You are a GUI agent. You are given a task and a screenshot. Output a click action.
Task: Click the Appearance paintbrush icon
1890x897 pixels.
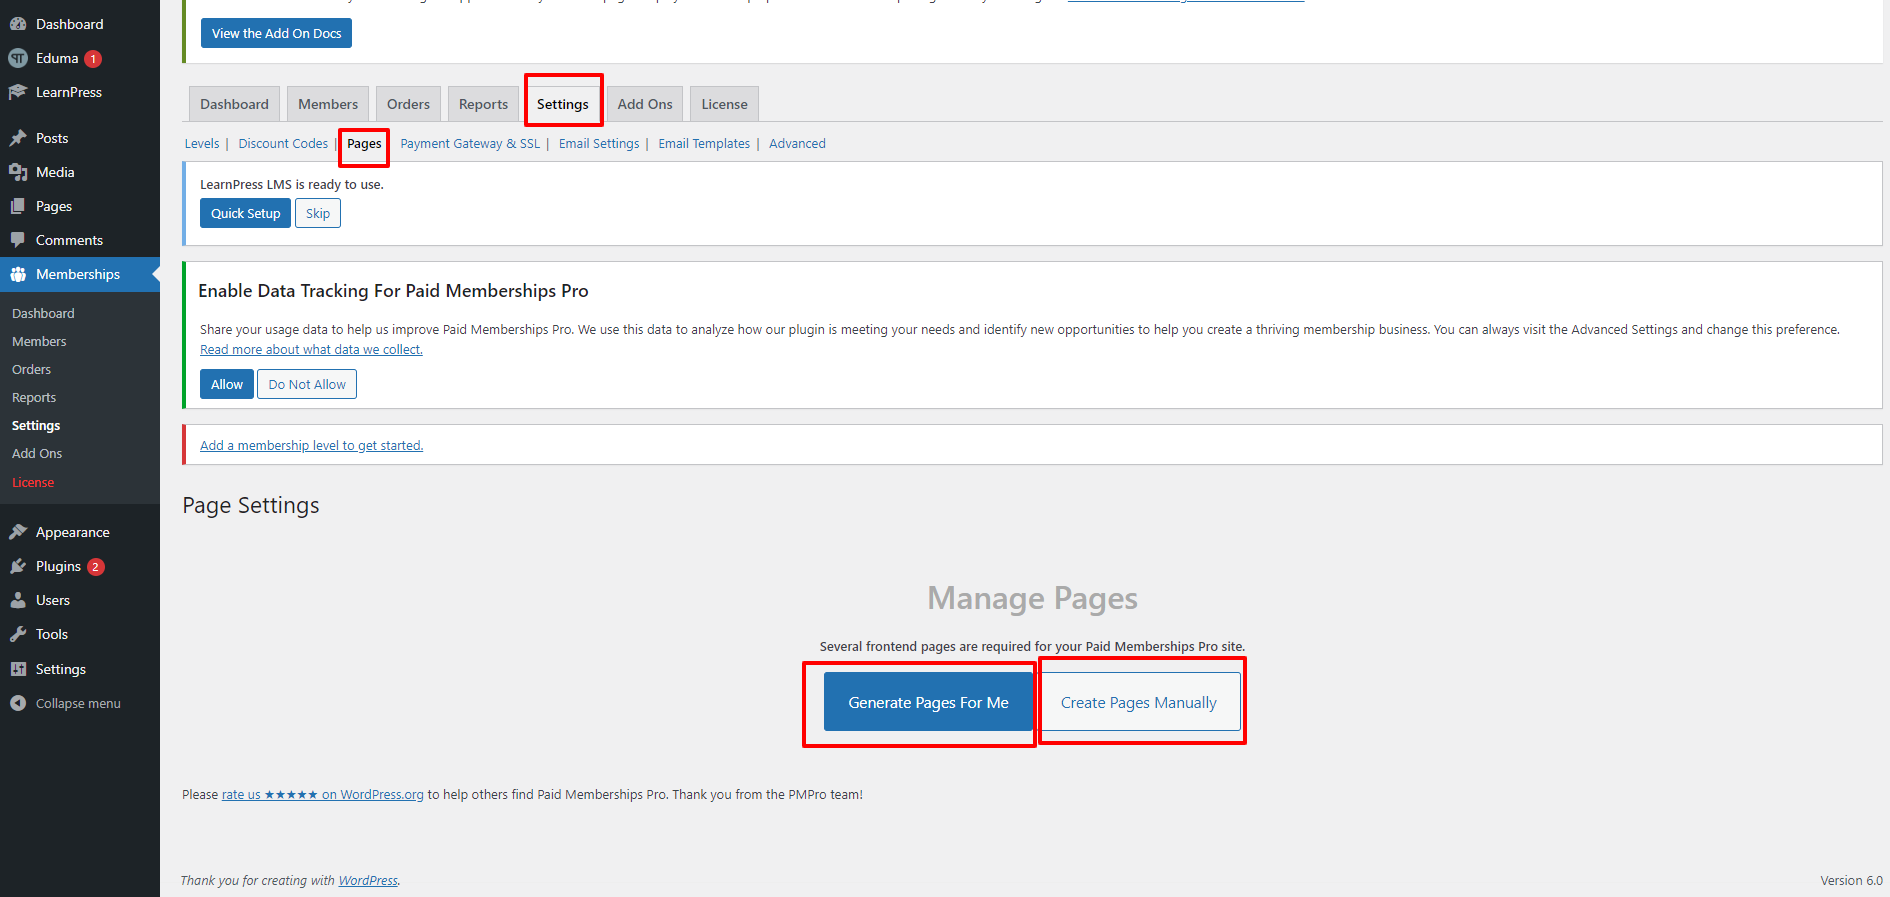coord(18,532)
